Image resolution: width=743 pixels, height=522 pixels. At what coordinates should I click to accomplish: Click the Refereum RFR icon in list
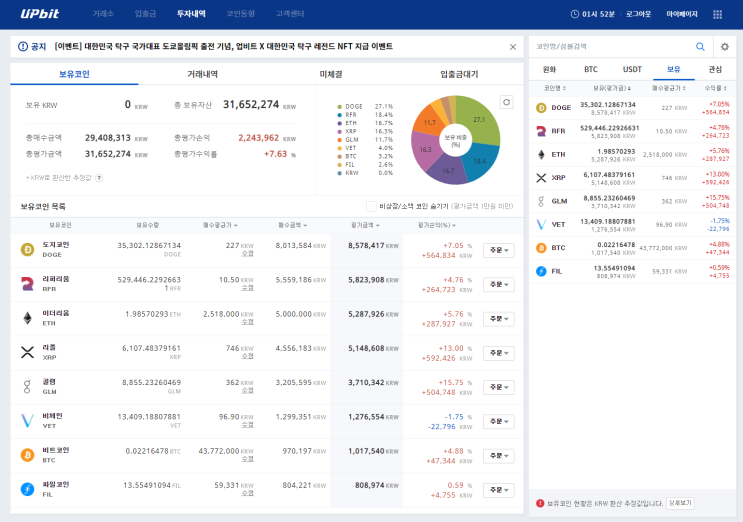[x=27, y=284]
